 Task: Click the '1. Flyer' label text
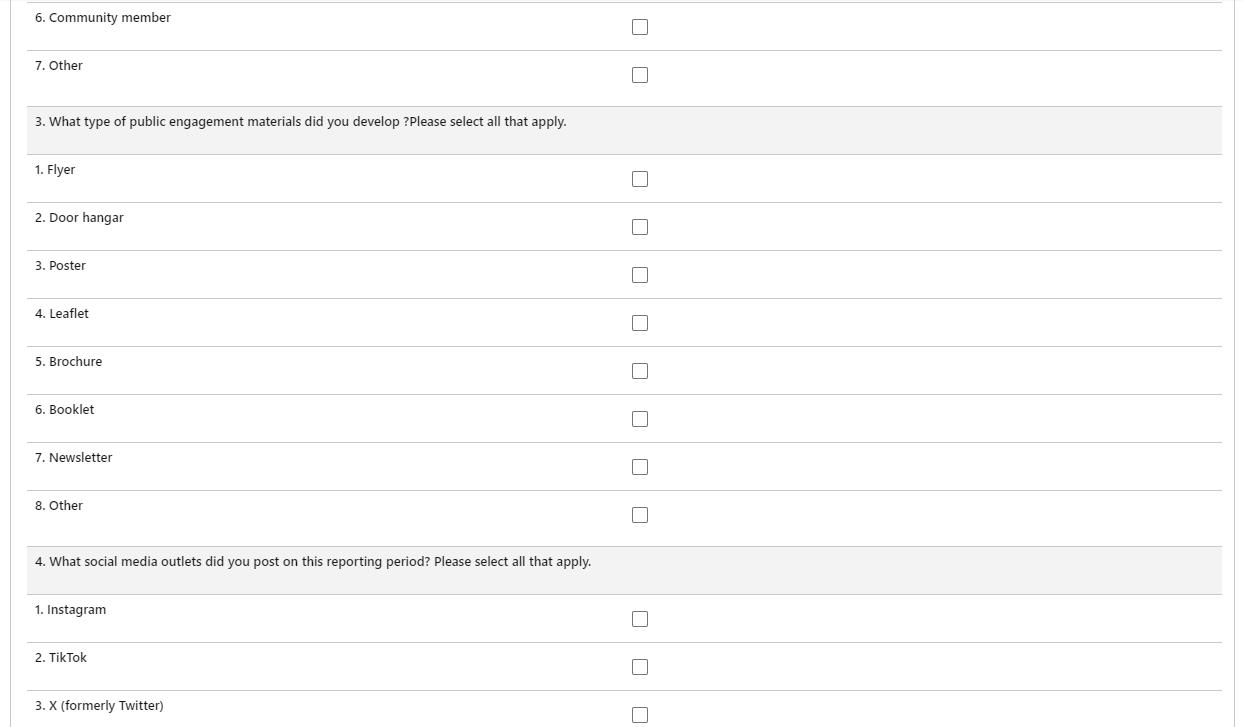55,170
